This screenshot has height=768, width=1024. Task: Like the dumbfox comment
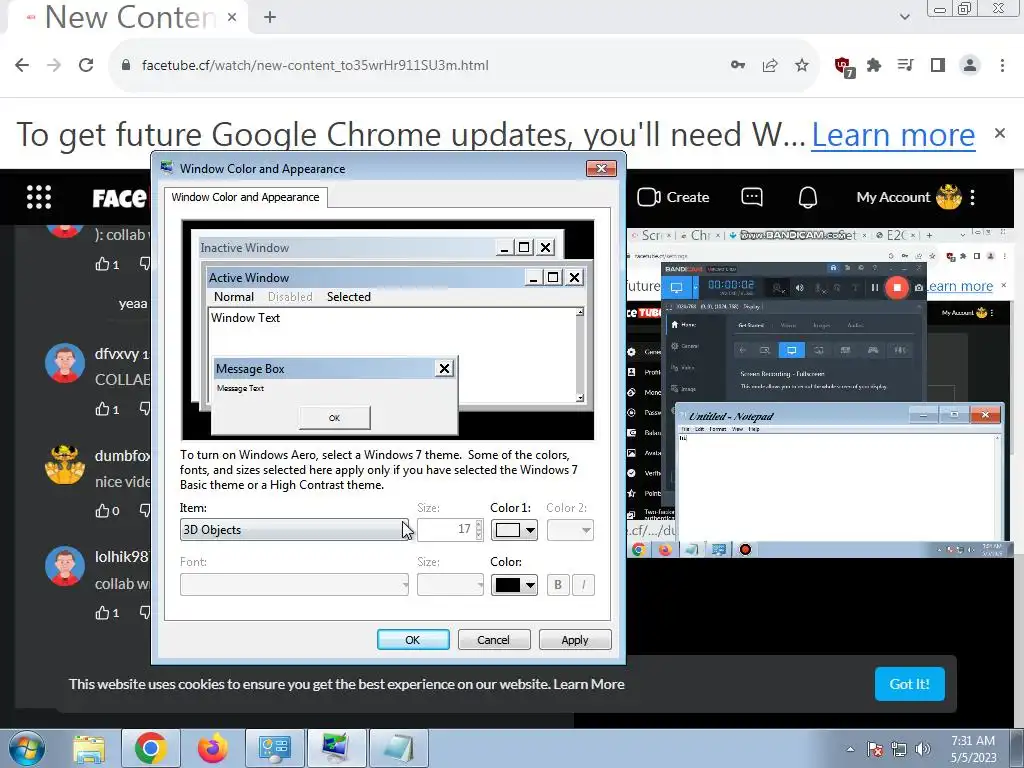(103, 511)
